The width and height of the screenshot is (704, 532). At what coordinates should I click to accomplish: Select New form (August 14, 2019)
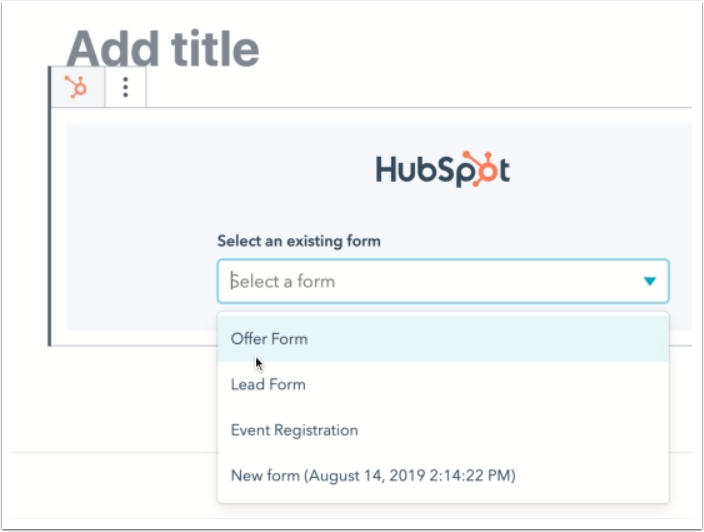[373, 476]
